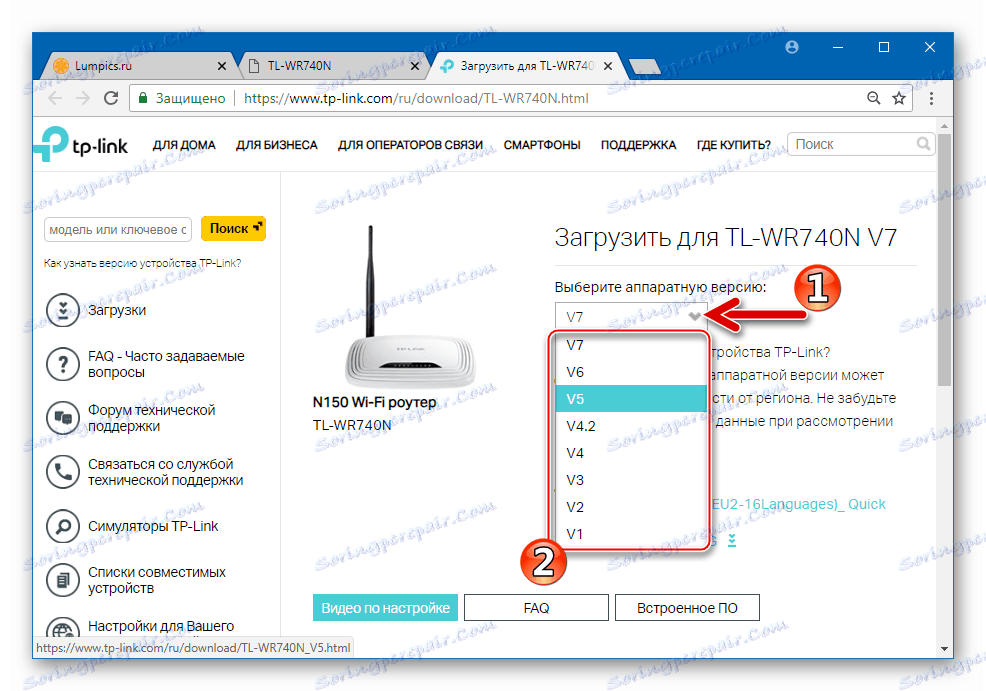Viewport: 986px width, 691px height.
Task: Bookmark page with the star icon
Action: coord(899,98)
